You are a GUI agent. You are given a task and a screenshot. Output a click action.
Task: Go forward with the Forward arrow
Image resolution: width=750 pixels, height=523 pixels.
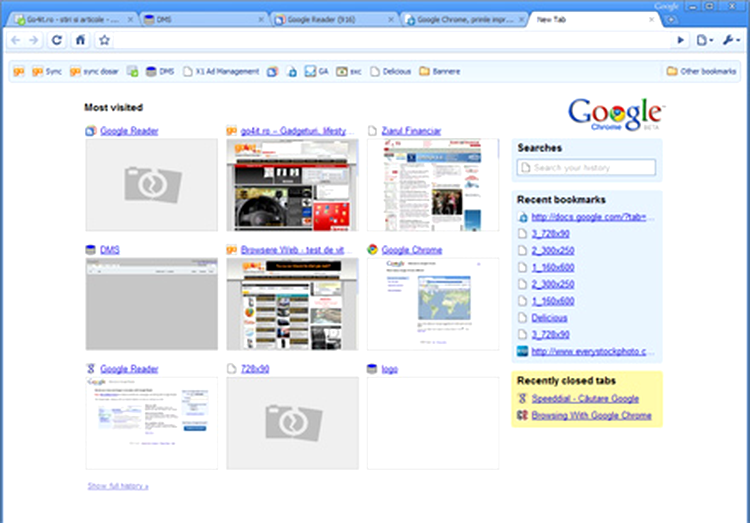pos(33,40)
